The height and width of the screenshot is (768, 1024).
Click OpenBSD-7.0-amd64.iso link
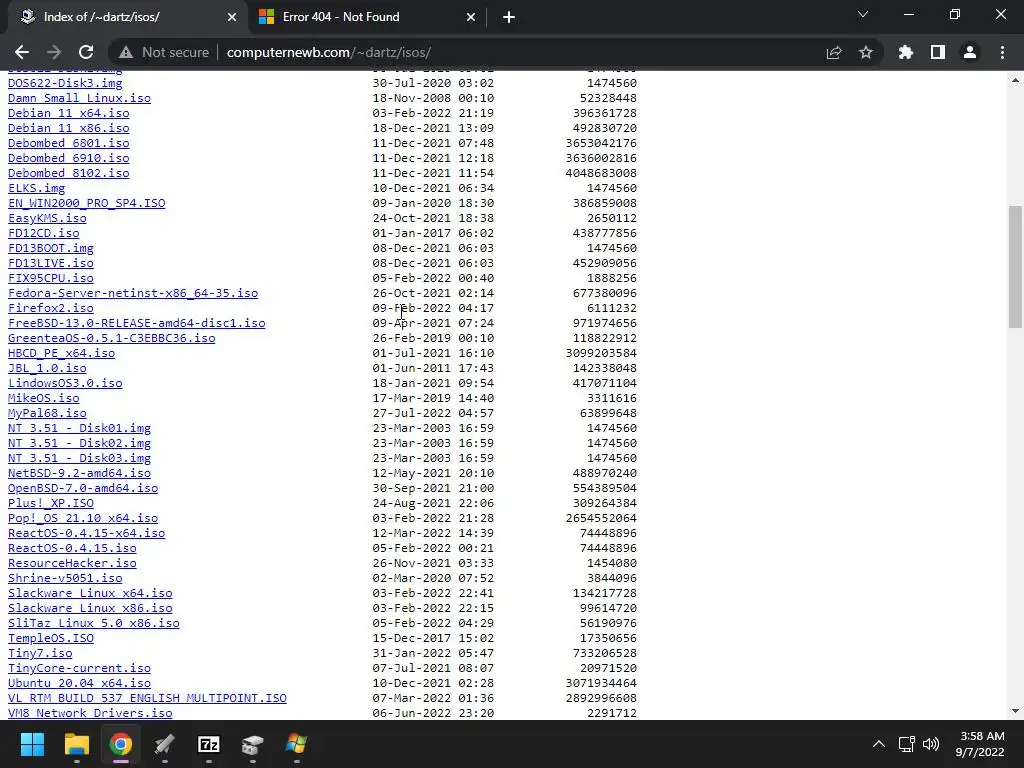[83, 488]
